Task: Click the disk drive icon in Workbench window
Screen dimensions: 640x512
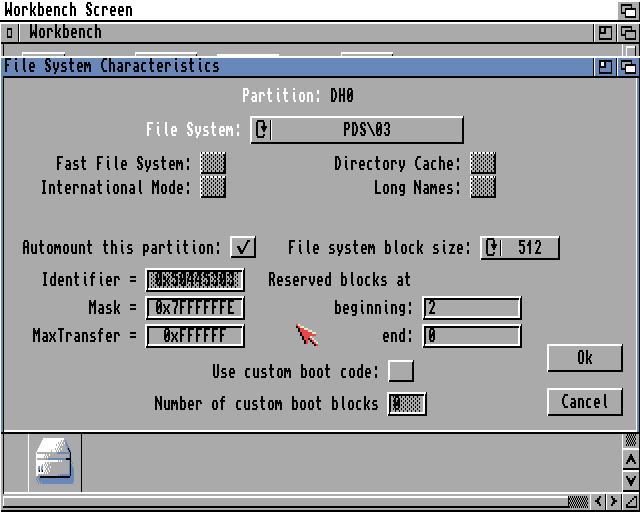Action: 54,462
